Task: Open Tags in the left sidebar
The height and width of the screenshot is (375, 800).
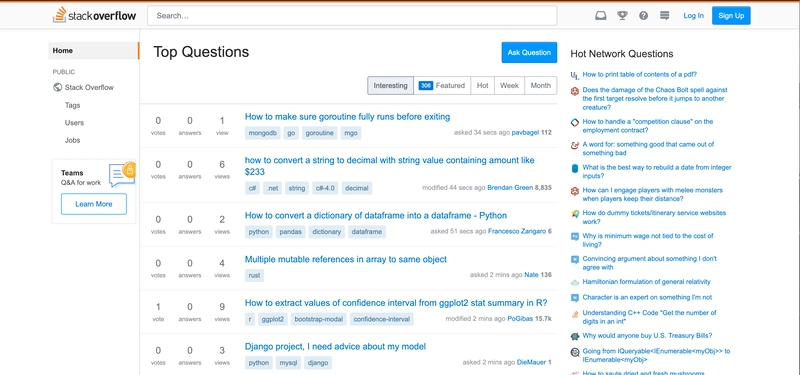Action: tap(72, 105)
